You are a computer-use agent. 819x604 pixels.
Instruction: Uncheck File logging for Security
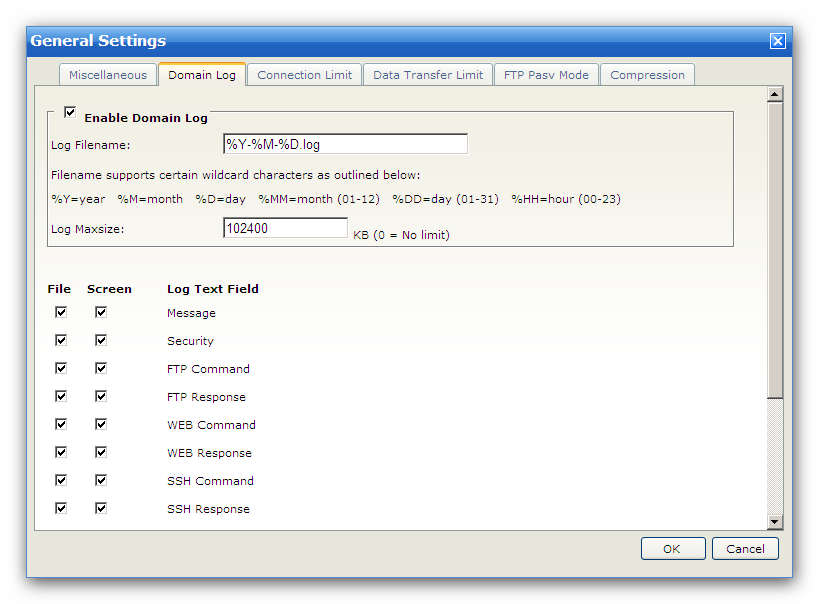click(x=61, y=341)
